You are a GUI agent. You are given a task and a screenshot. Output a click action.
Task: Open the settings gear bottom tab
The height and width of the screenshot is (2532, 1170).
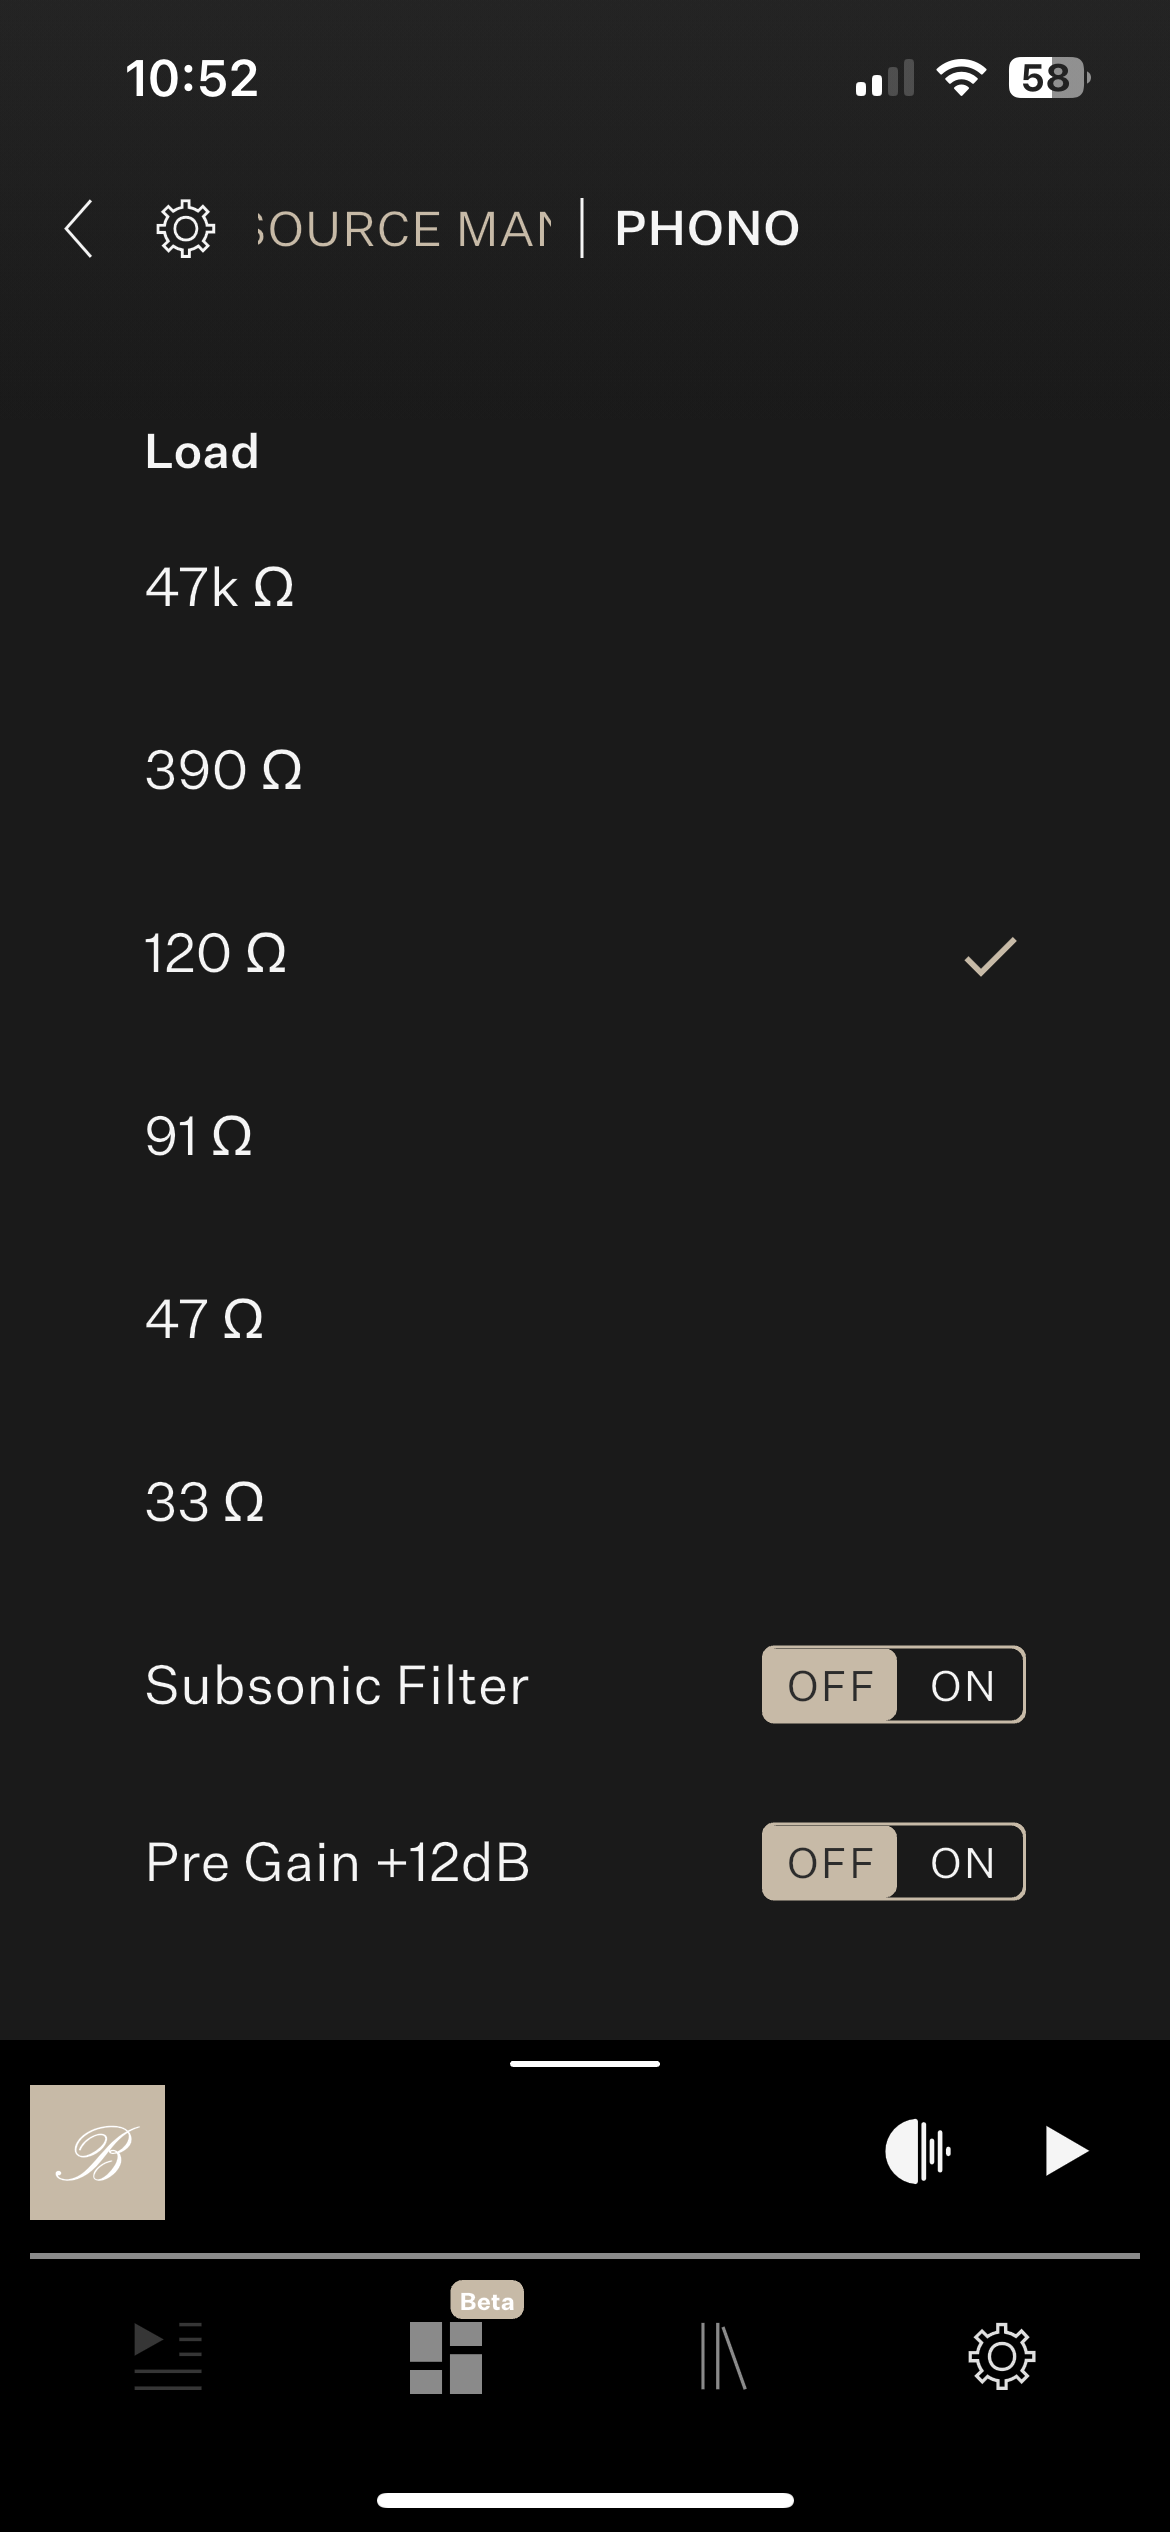1001,2357
